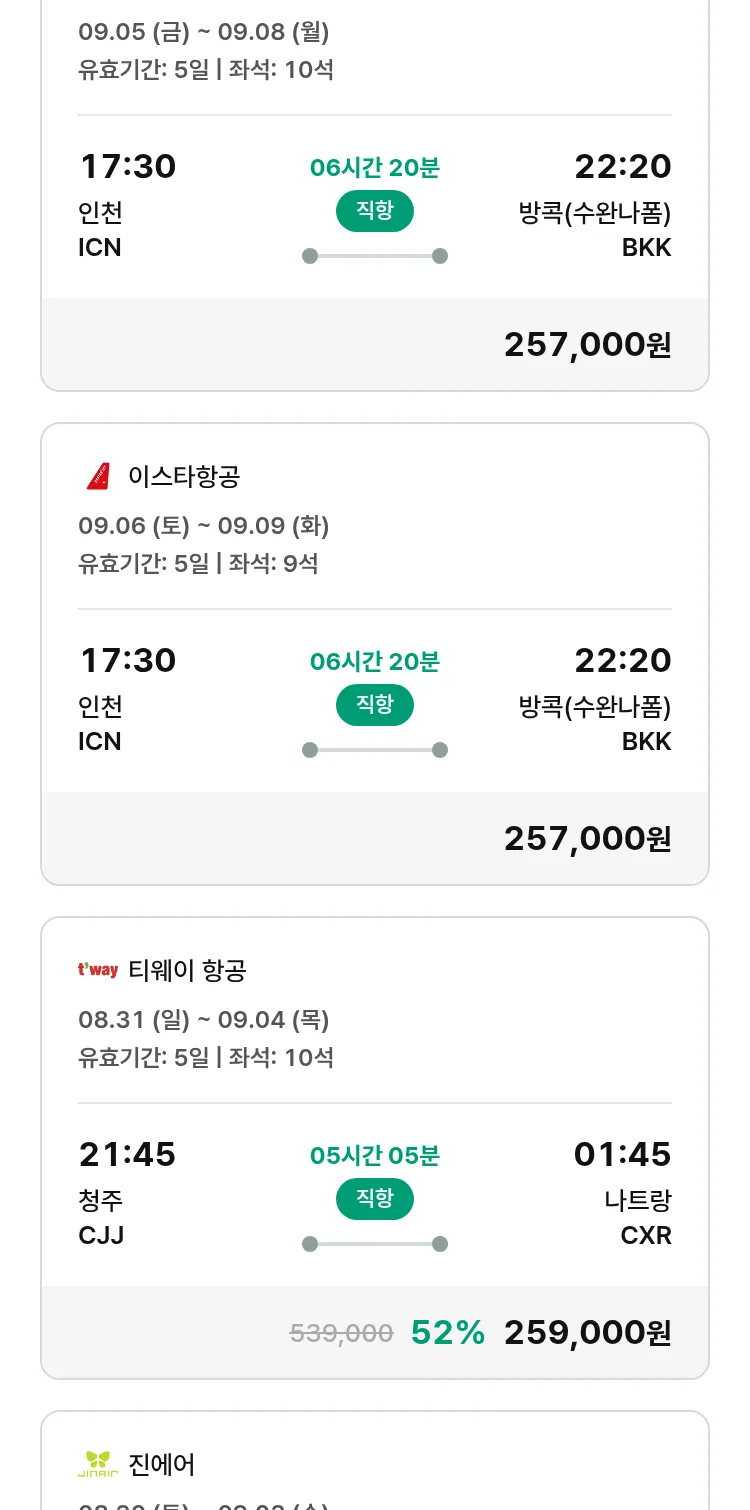
Task: Click 01:45 arrival time at 나트랑
Action: pyautogui.click(x=622, y=1154)
